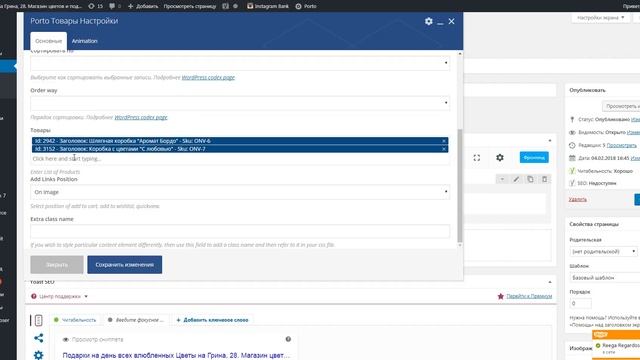Focus the 'Click here and start typing' product field
This screenshot has height=360, width=640.
tap(240, 158)
